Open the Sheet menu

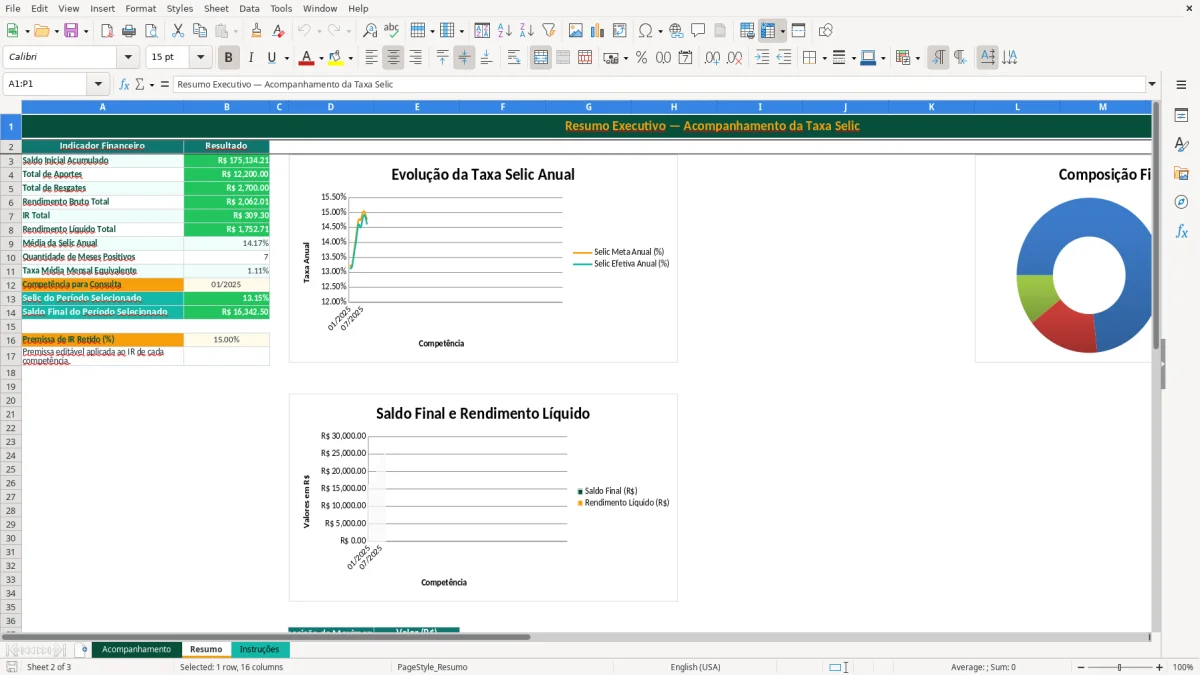[216, 8]
